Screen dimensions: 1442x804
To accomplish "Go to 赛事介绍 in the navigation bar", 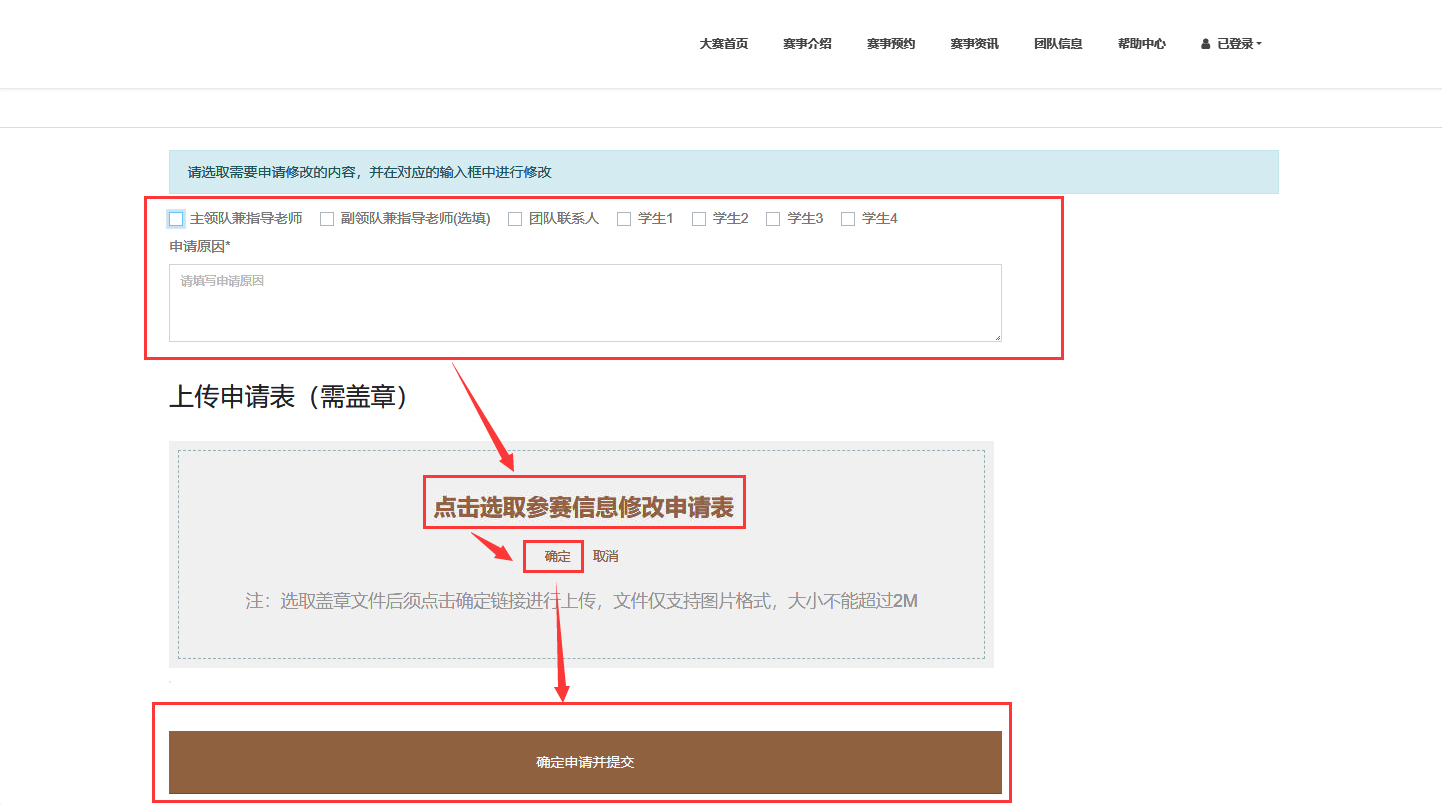I will 807,44.
